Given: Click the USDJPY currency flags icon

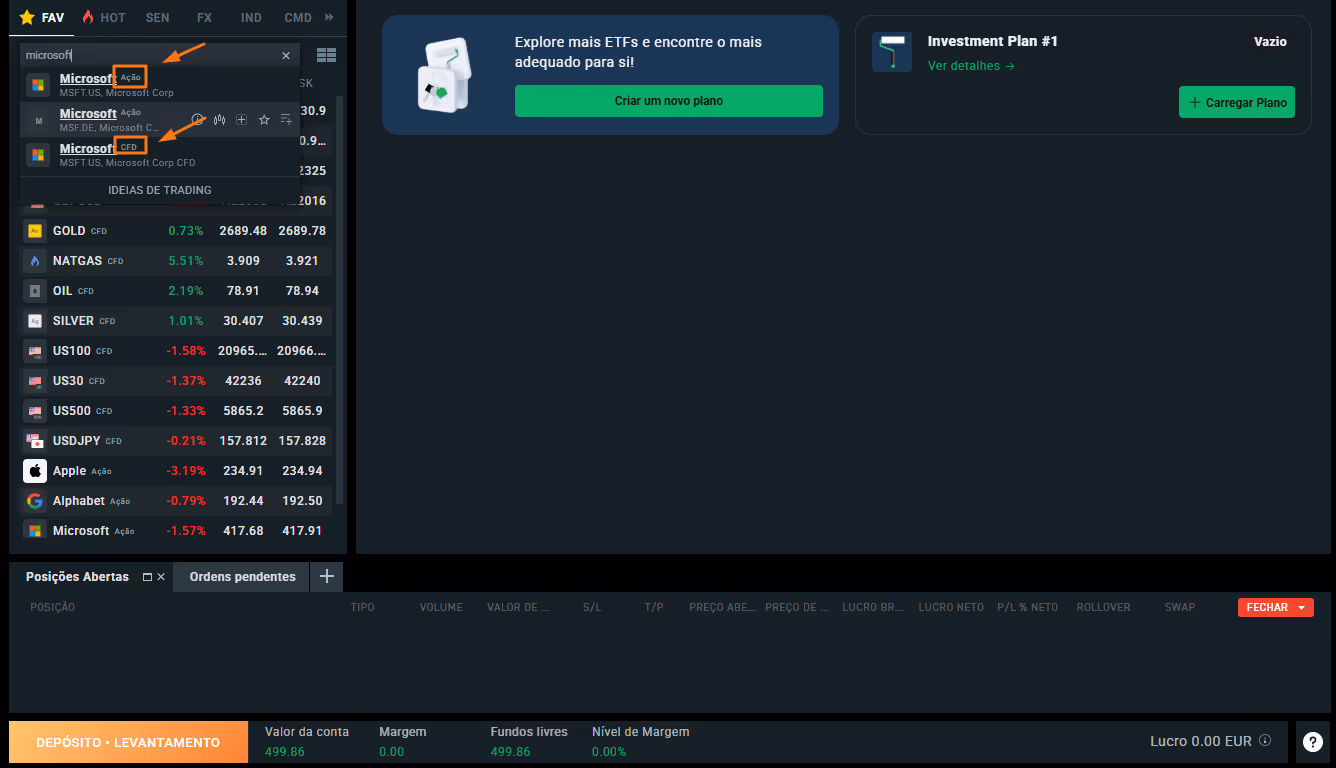Looking at the screenshot, I should point(35,441).
